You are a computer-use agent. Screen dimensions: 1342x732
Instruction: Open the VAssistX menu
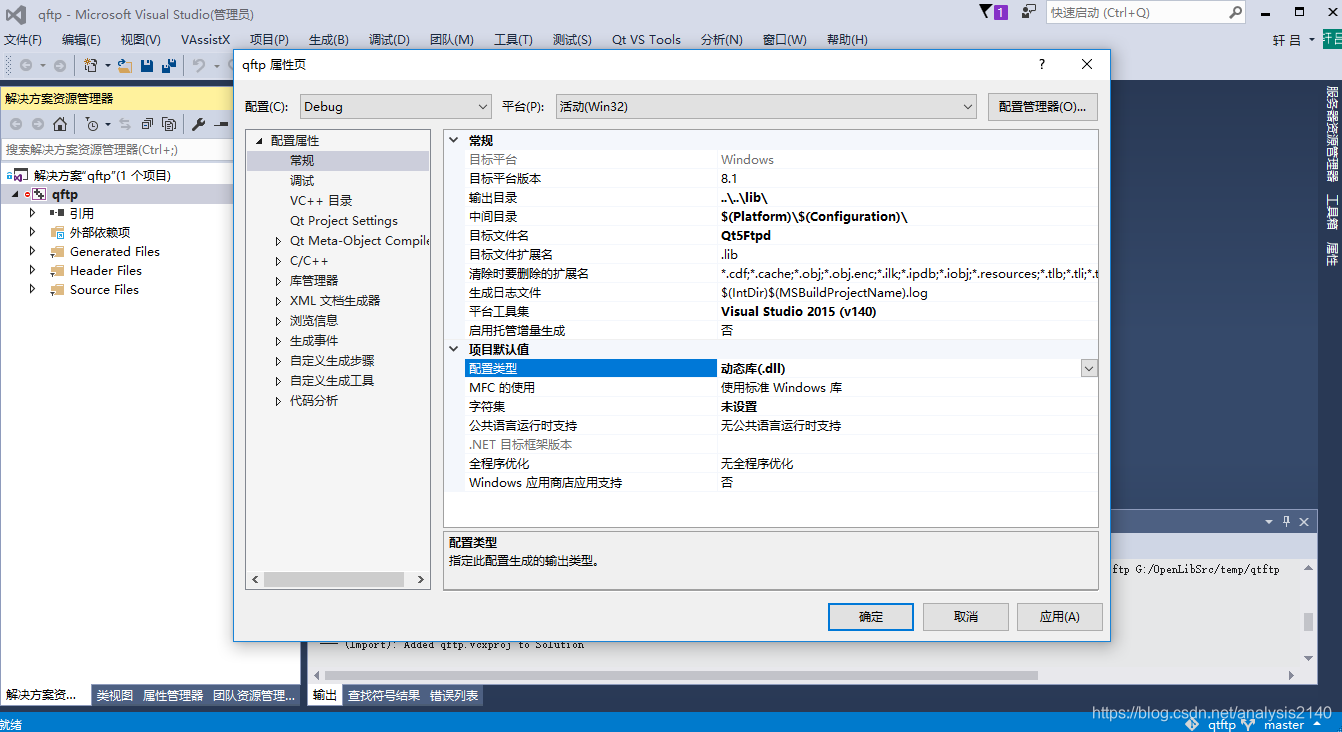click(x=205, y=39)
